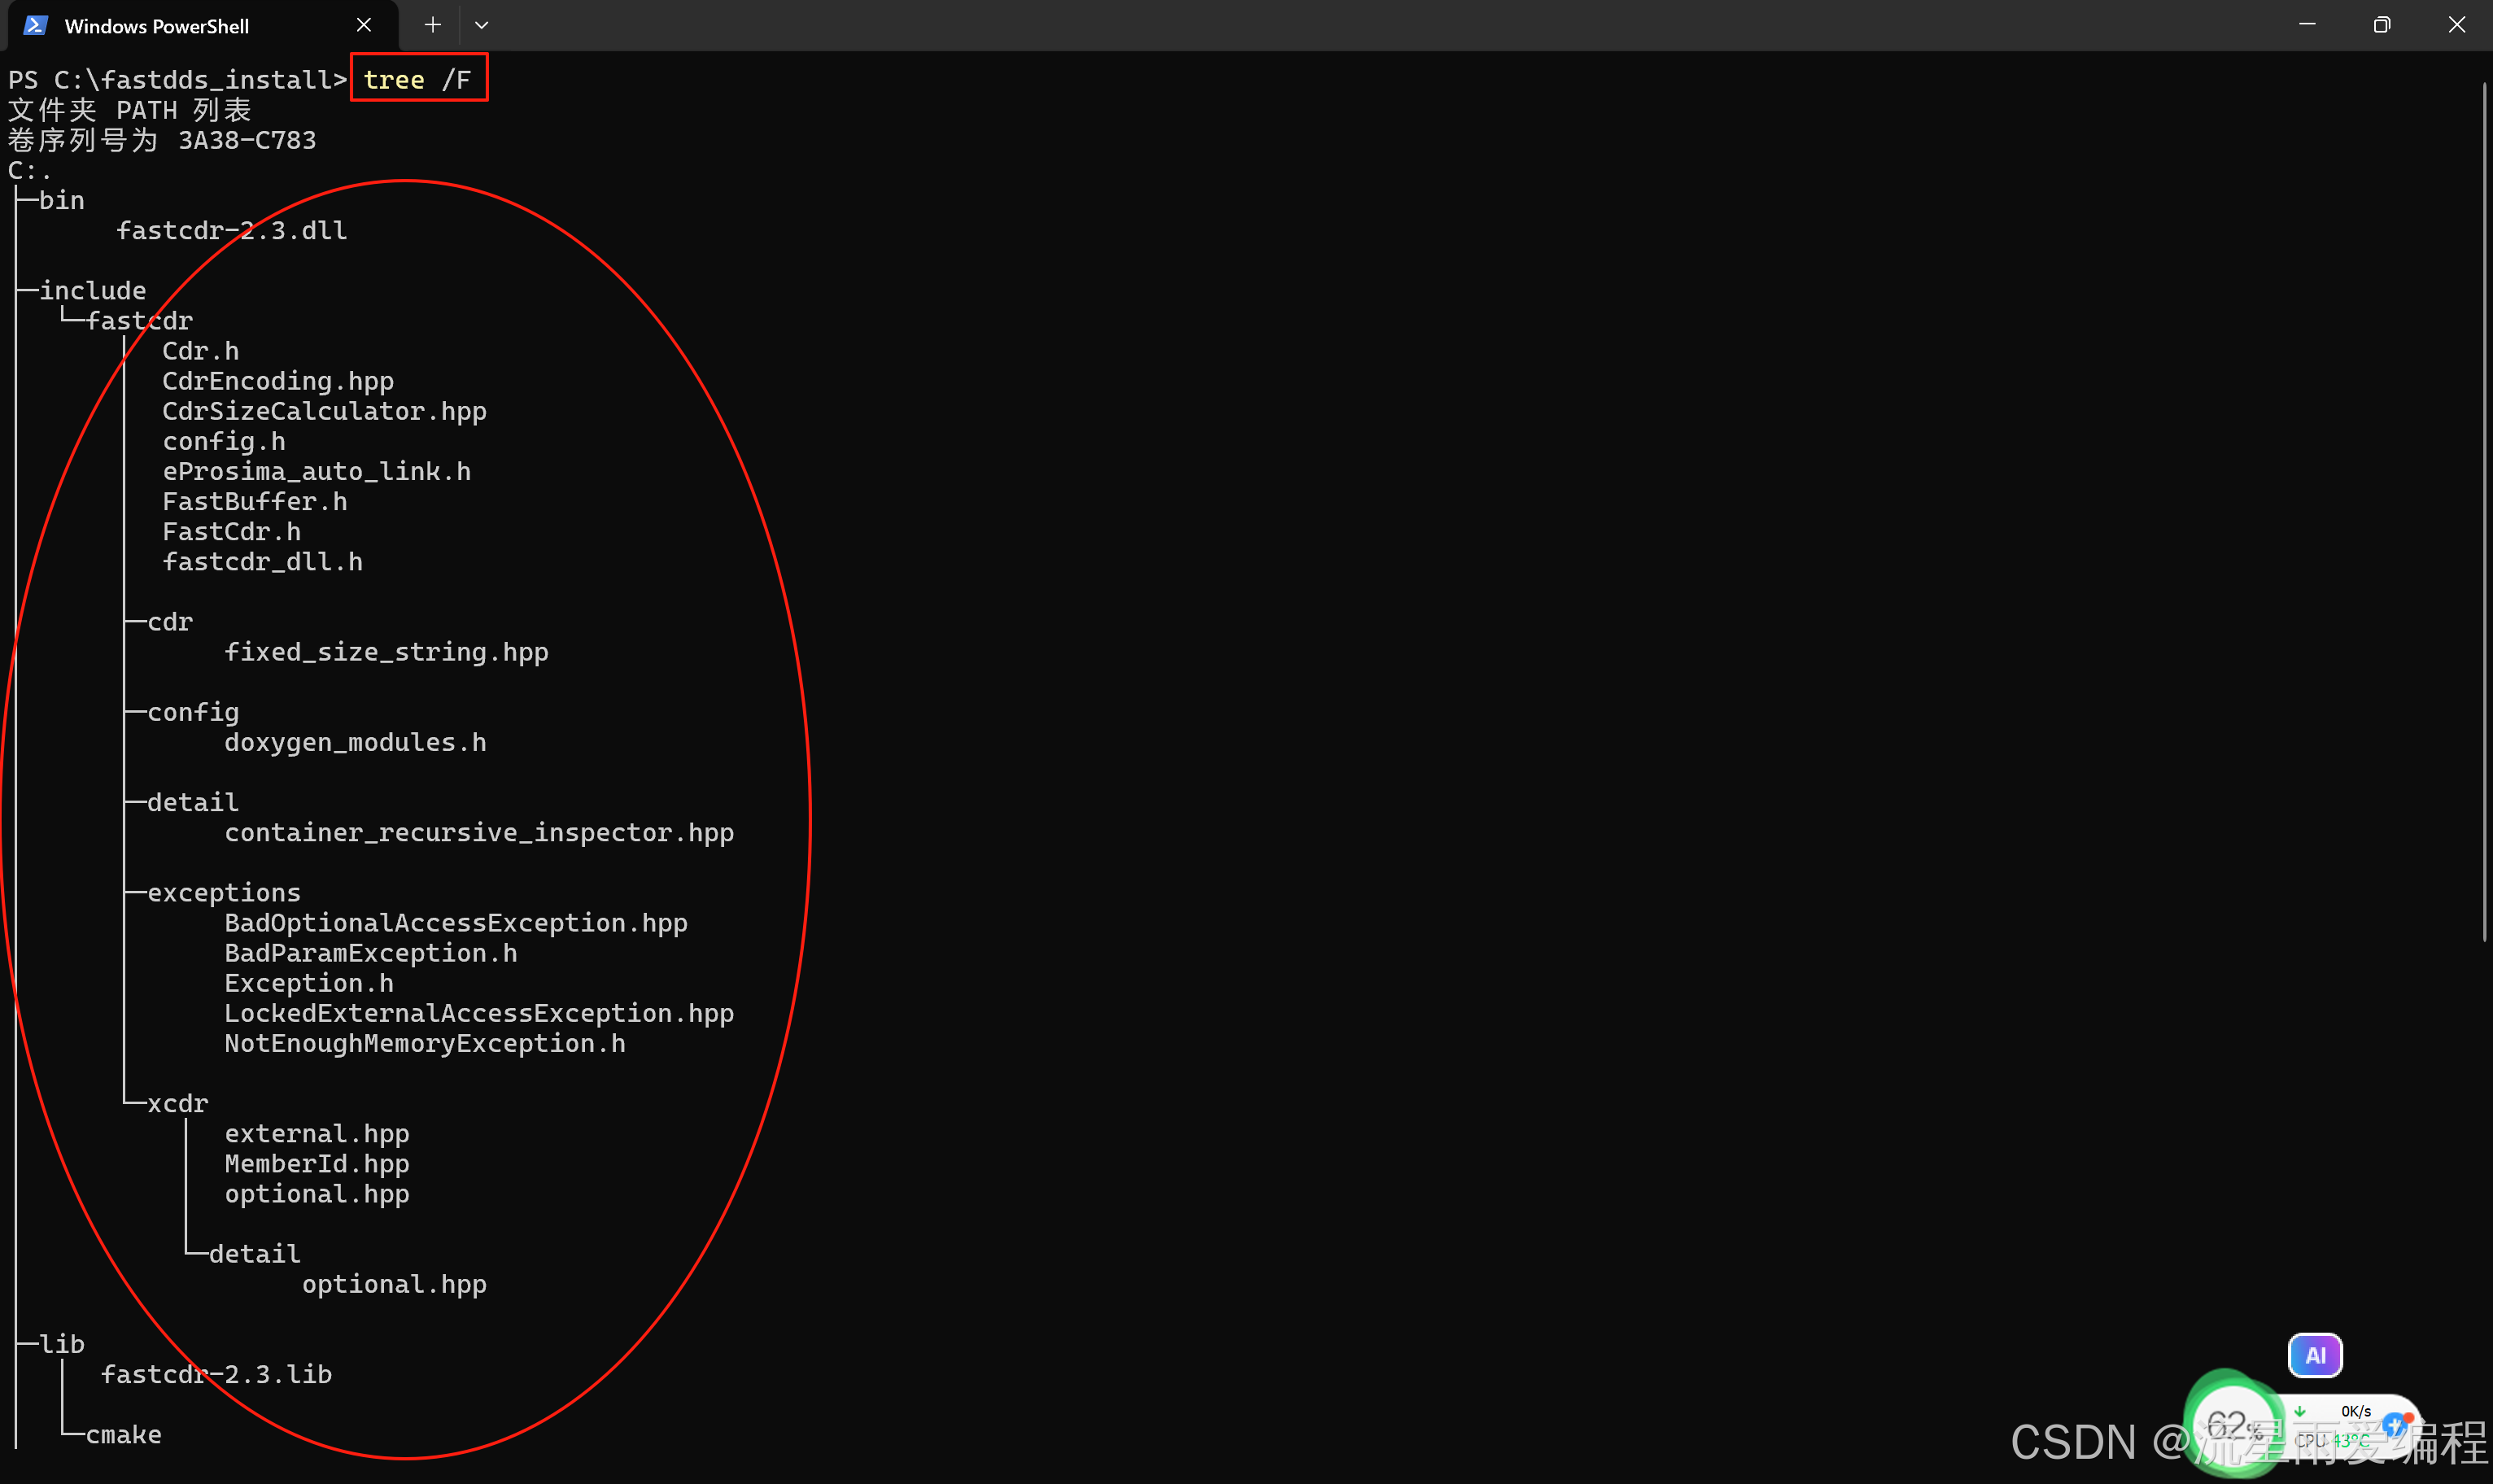Close the Windows PowerShell tab

tap(364, 25)
